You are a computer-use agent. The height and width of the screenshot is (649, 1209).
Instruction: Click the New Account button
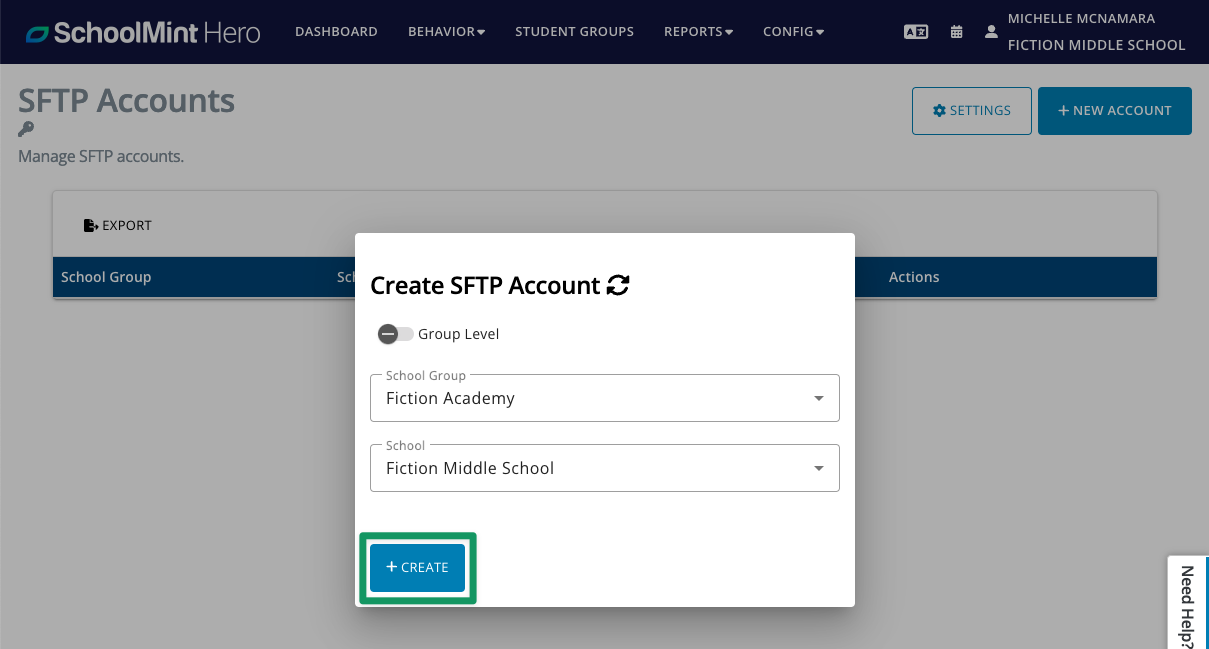point(1115,111)
